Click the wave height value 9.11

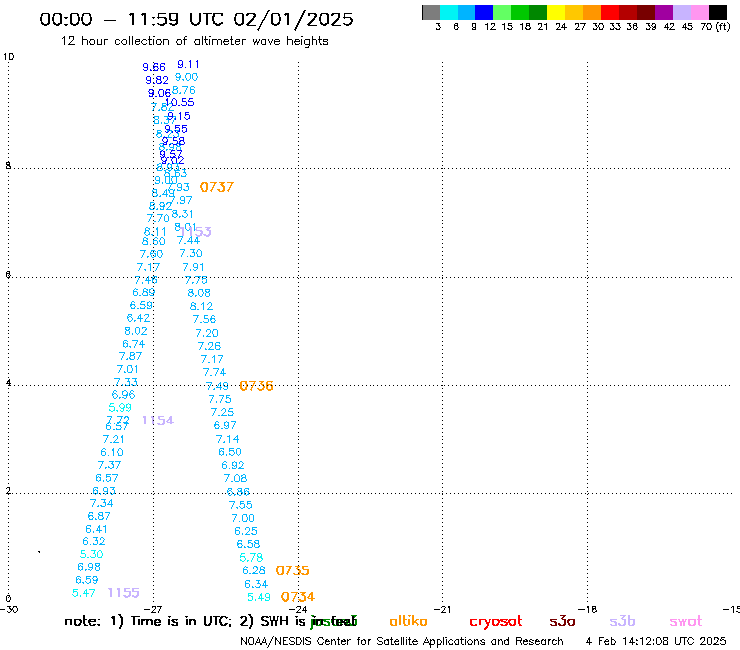click(188, 65)
